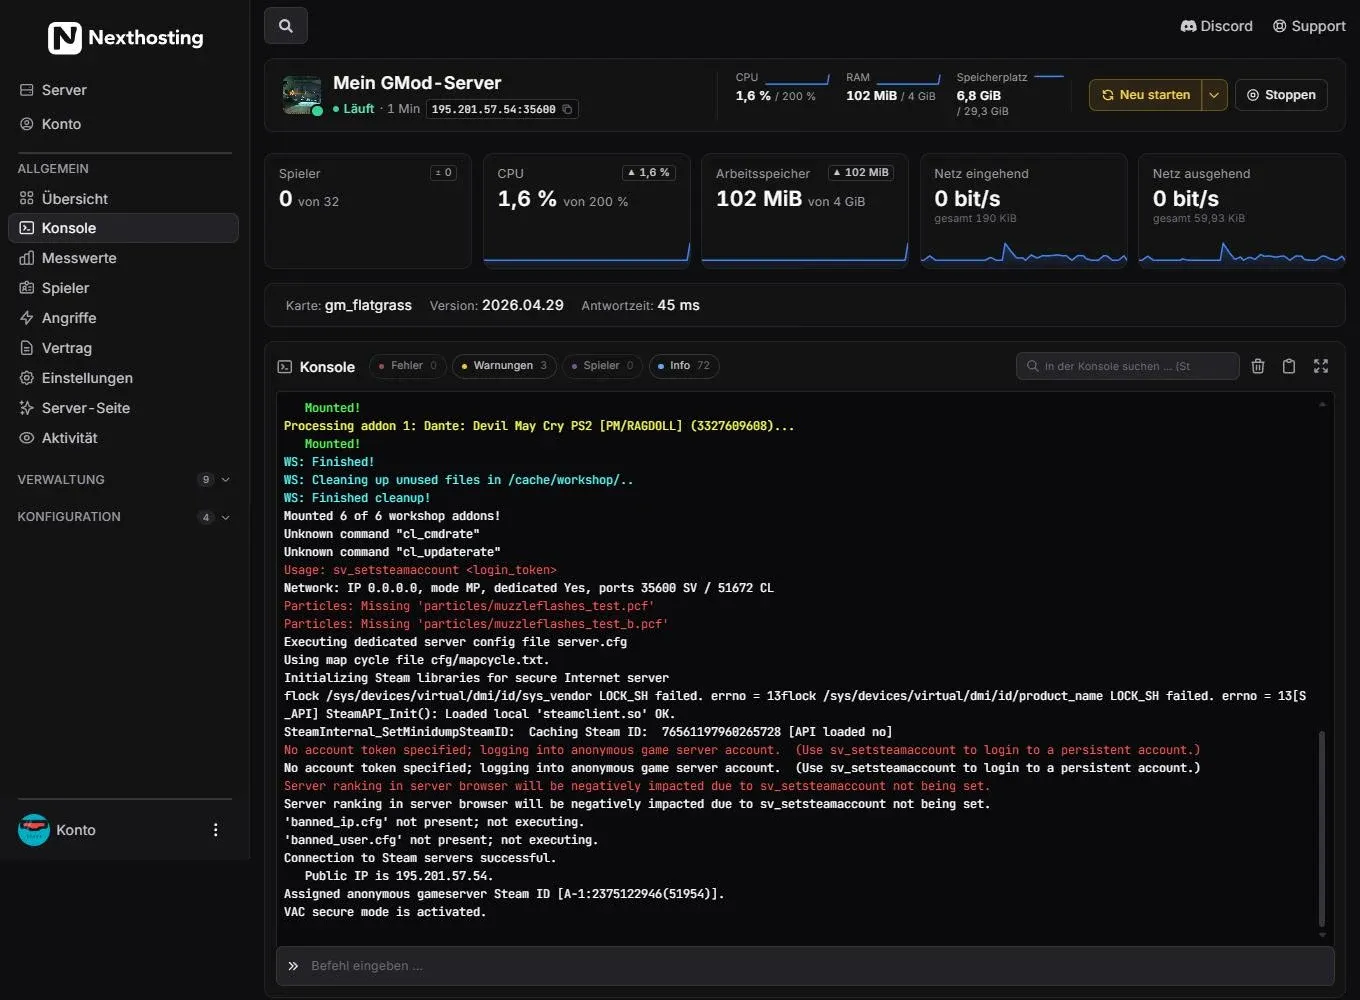Open account three-dot menu

[x=215, y=830]
